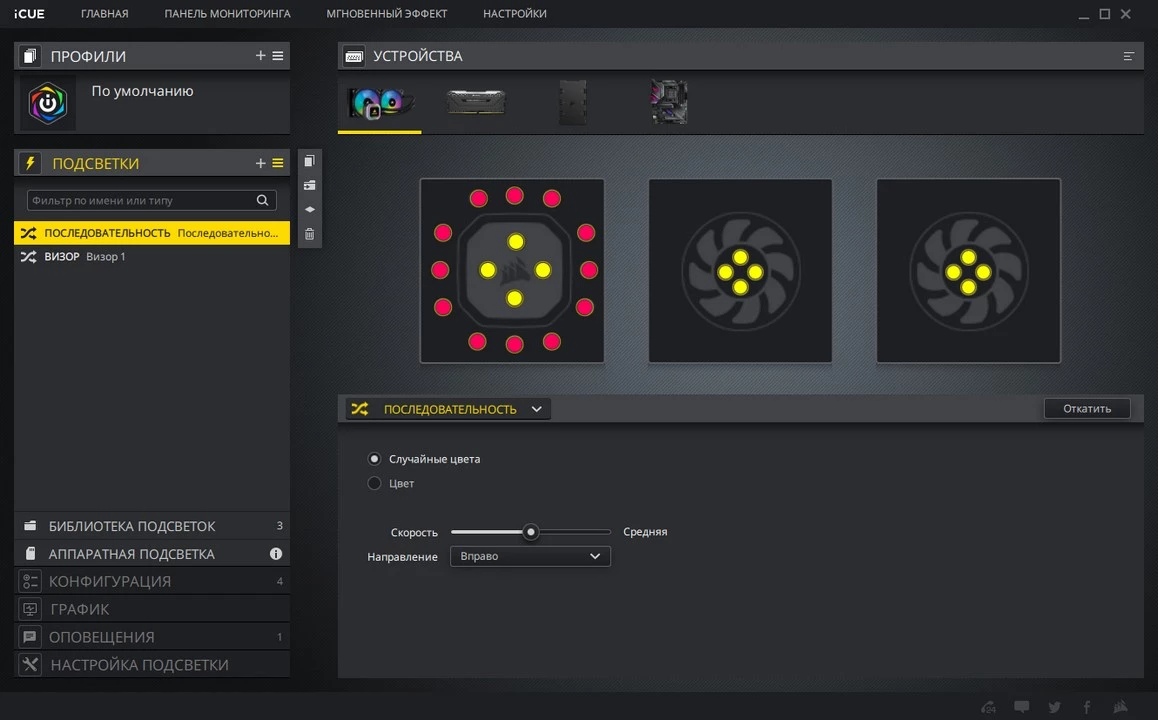
Task: Click the Corsair sails logo icon
Action: [x=1120, y=707]
